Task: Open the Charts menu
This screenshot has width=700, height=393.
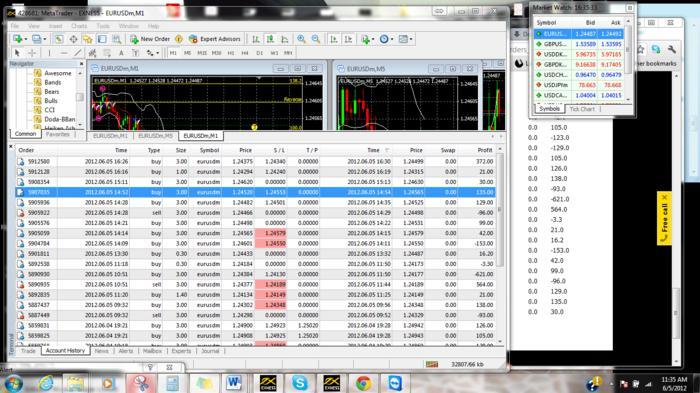Action: click(x=79, y=26)
